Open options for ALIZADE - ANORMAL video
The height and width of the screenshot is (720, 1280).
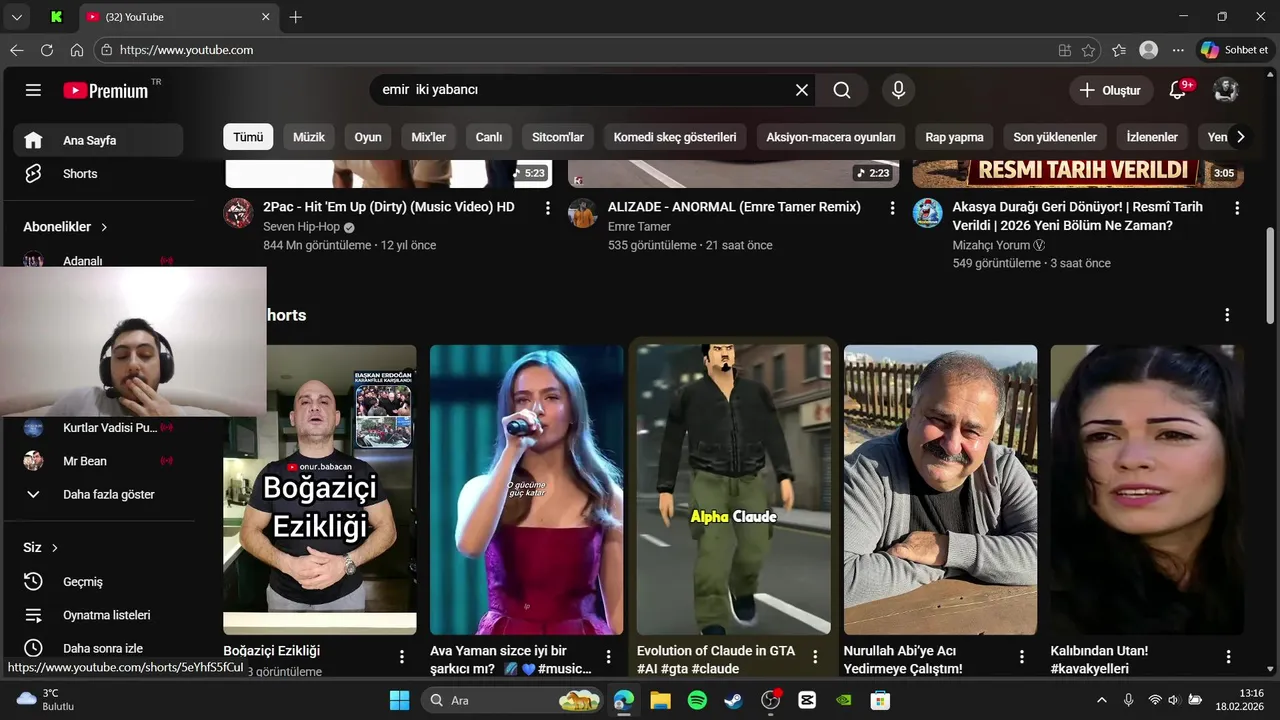(x=892, y=208)
